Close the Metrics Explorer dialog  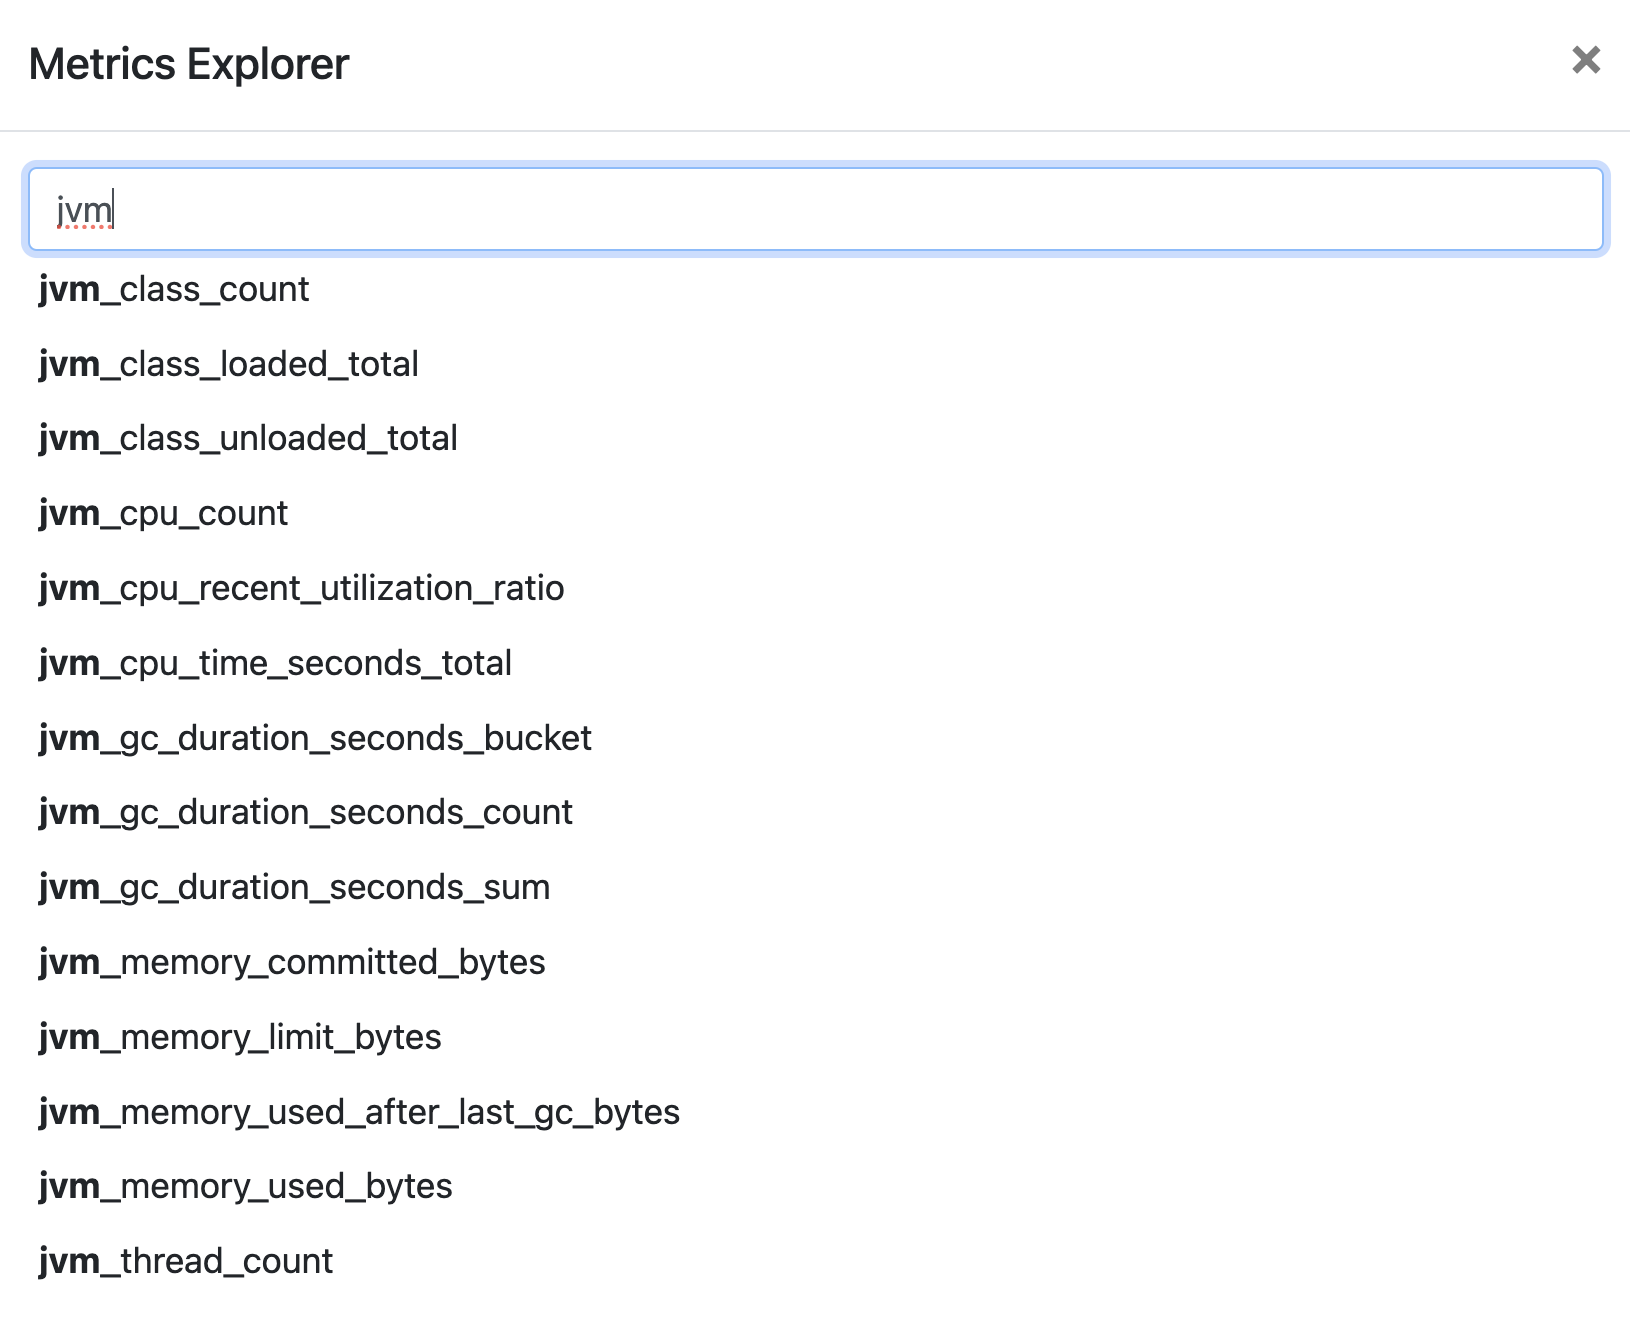1586,60
